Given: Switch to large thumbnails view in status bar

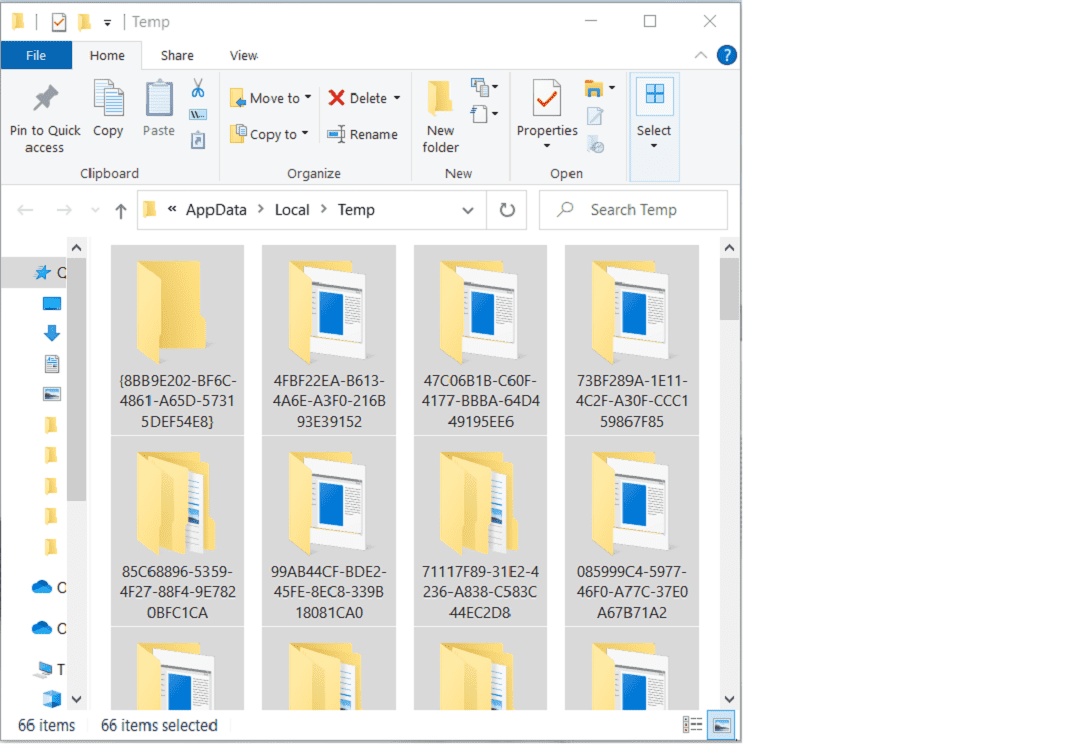Looking at the screenshot, I should [720, 725].
